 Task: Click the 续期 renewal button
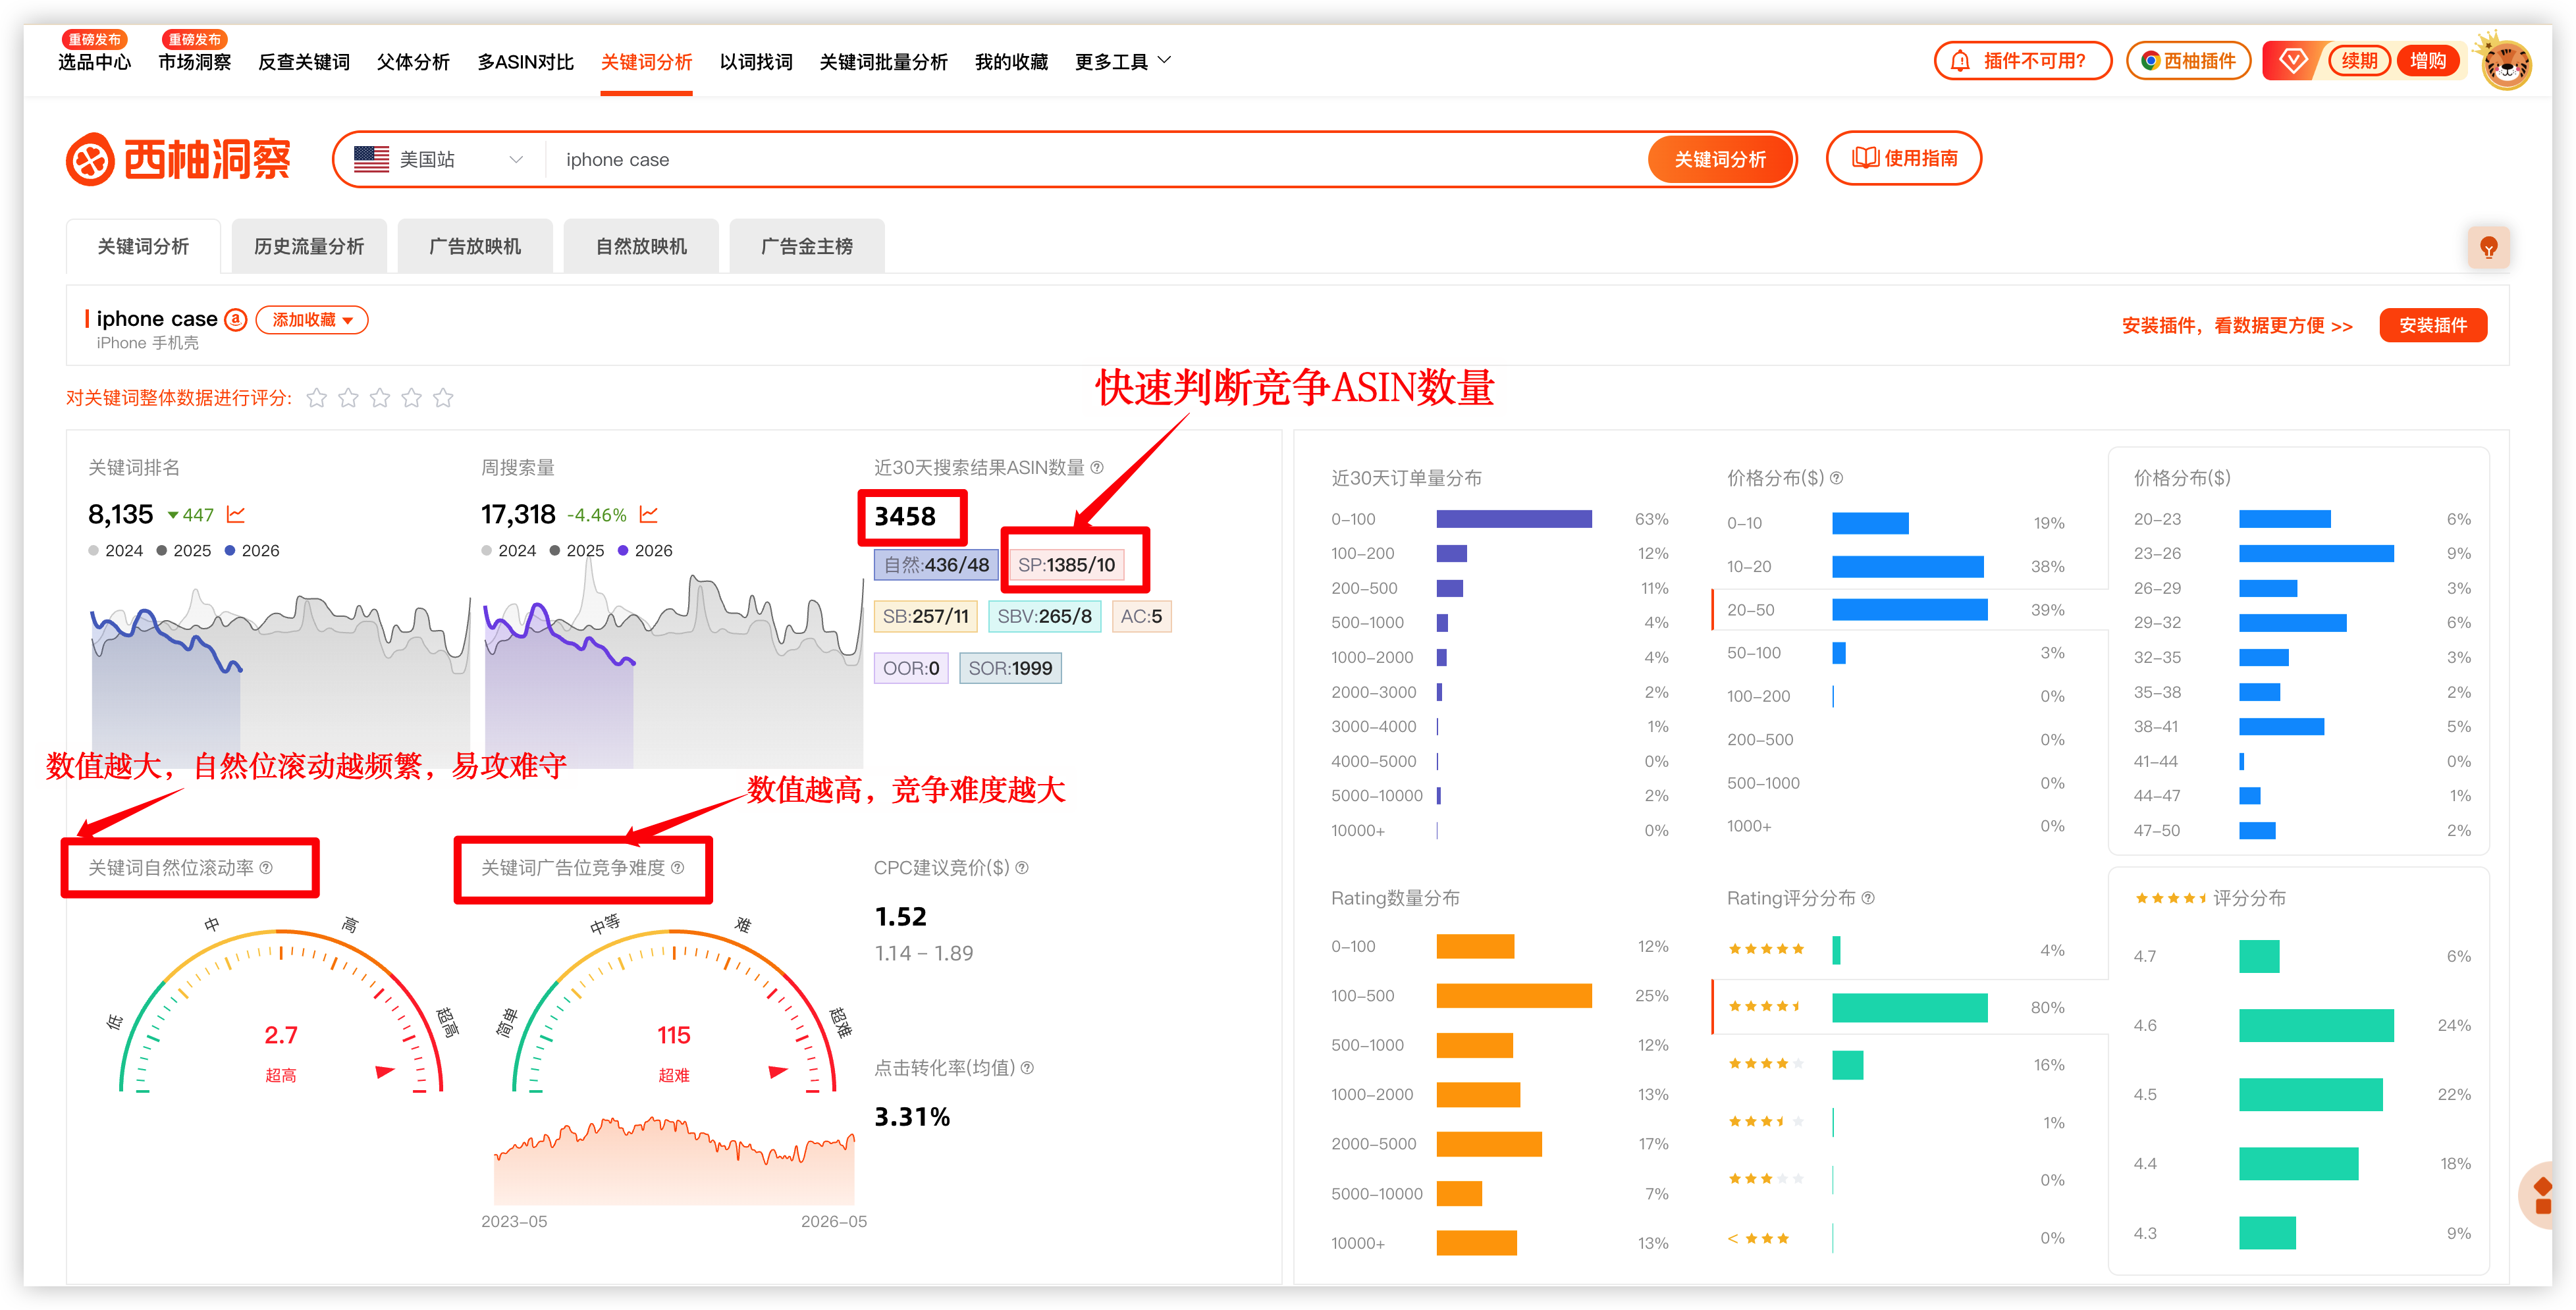click(x=2359, y=61)
